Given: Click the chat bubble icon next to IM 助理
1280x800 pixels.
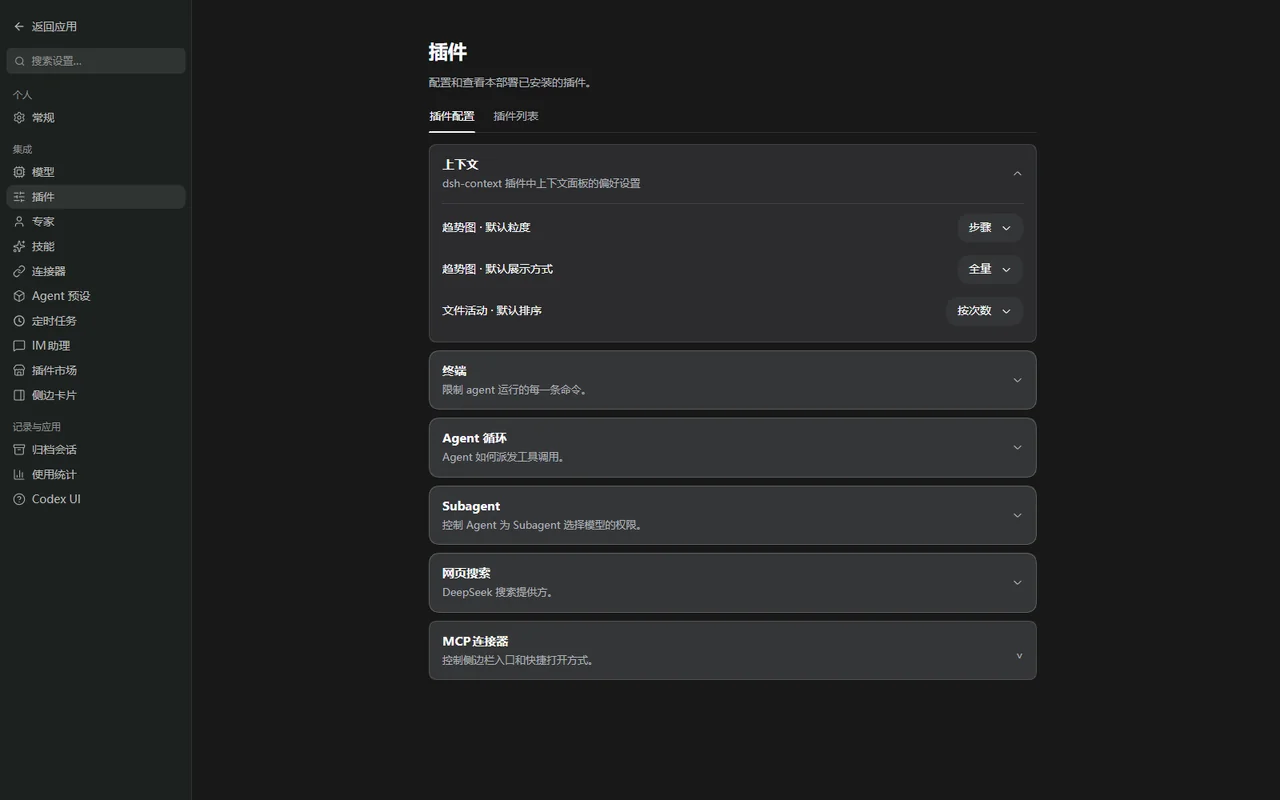Looking at the screenshot, I should coord(19,346).
